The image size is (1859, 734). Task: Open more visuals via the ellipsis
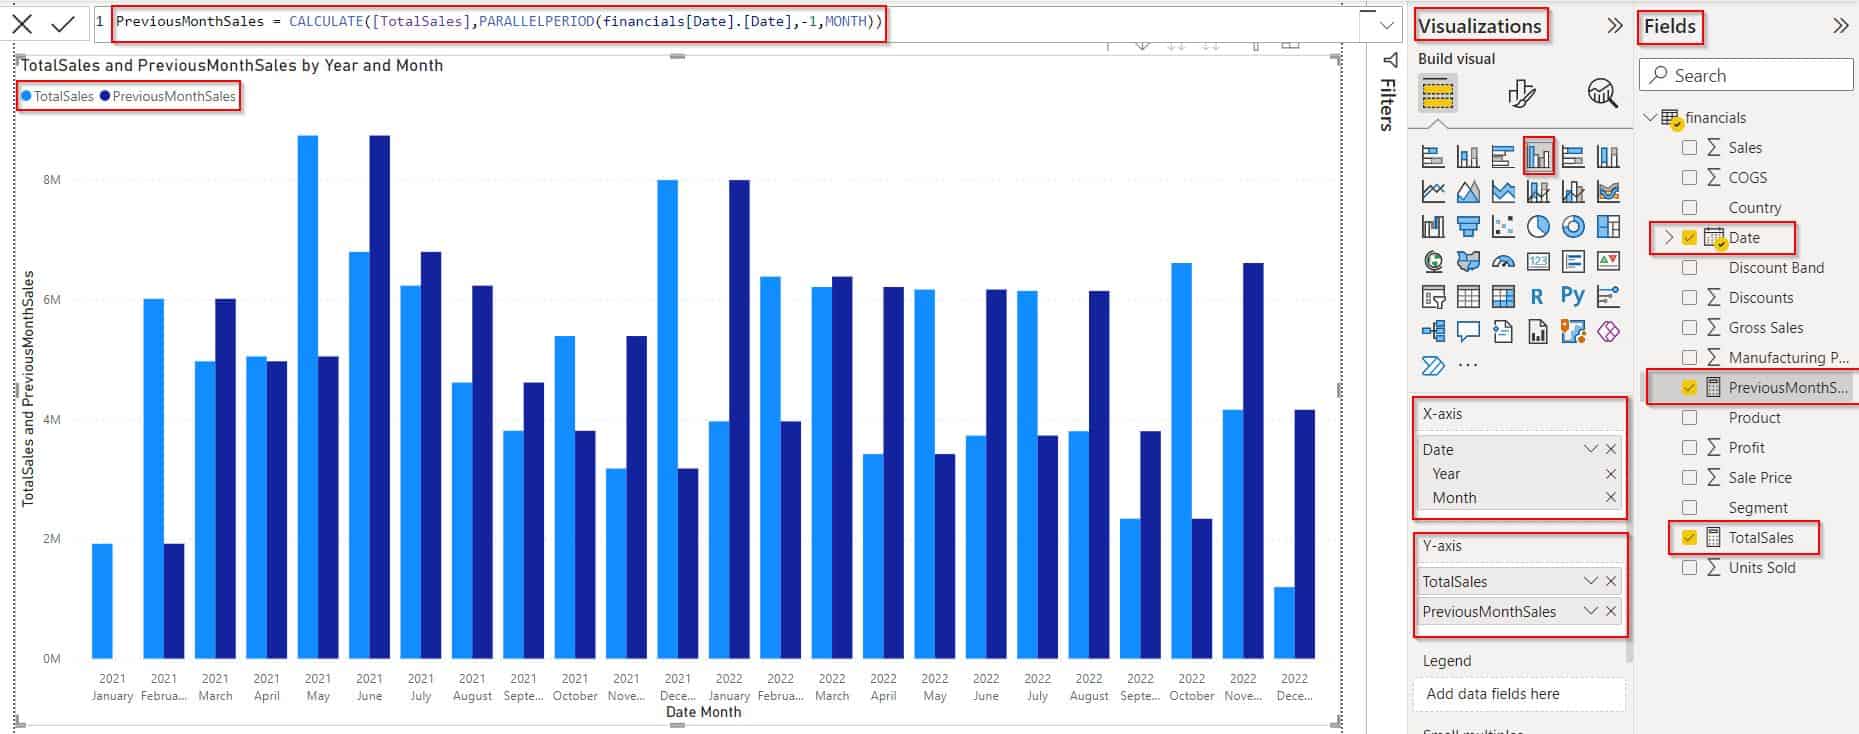[1468, 366]
